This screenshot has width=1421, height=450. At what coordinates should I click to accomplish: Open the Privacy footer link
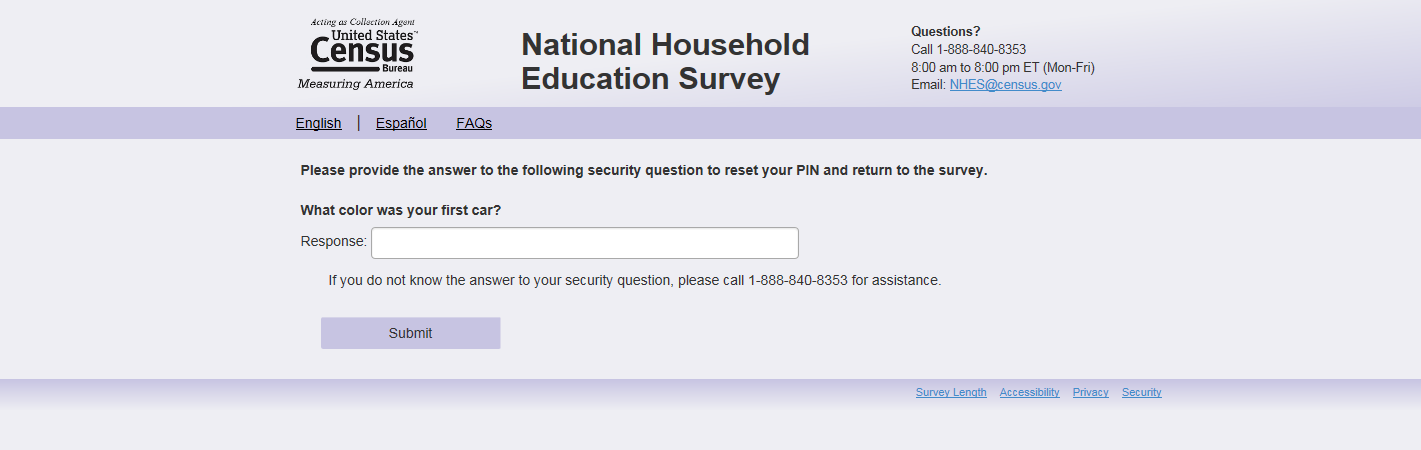click(1090, 393)
